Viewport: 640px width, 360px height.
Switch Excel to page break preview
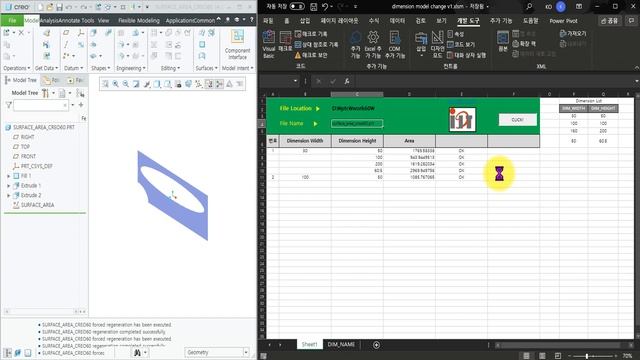pos(558,356)
